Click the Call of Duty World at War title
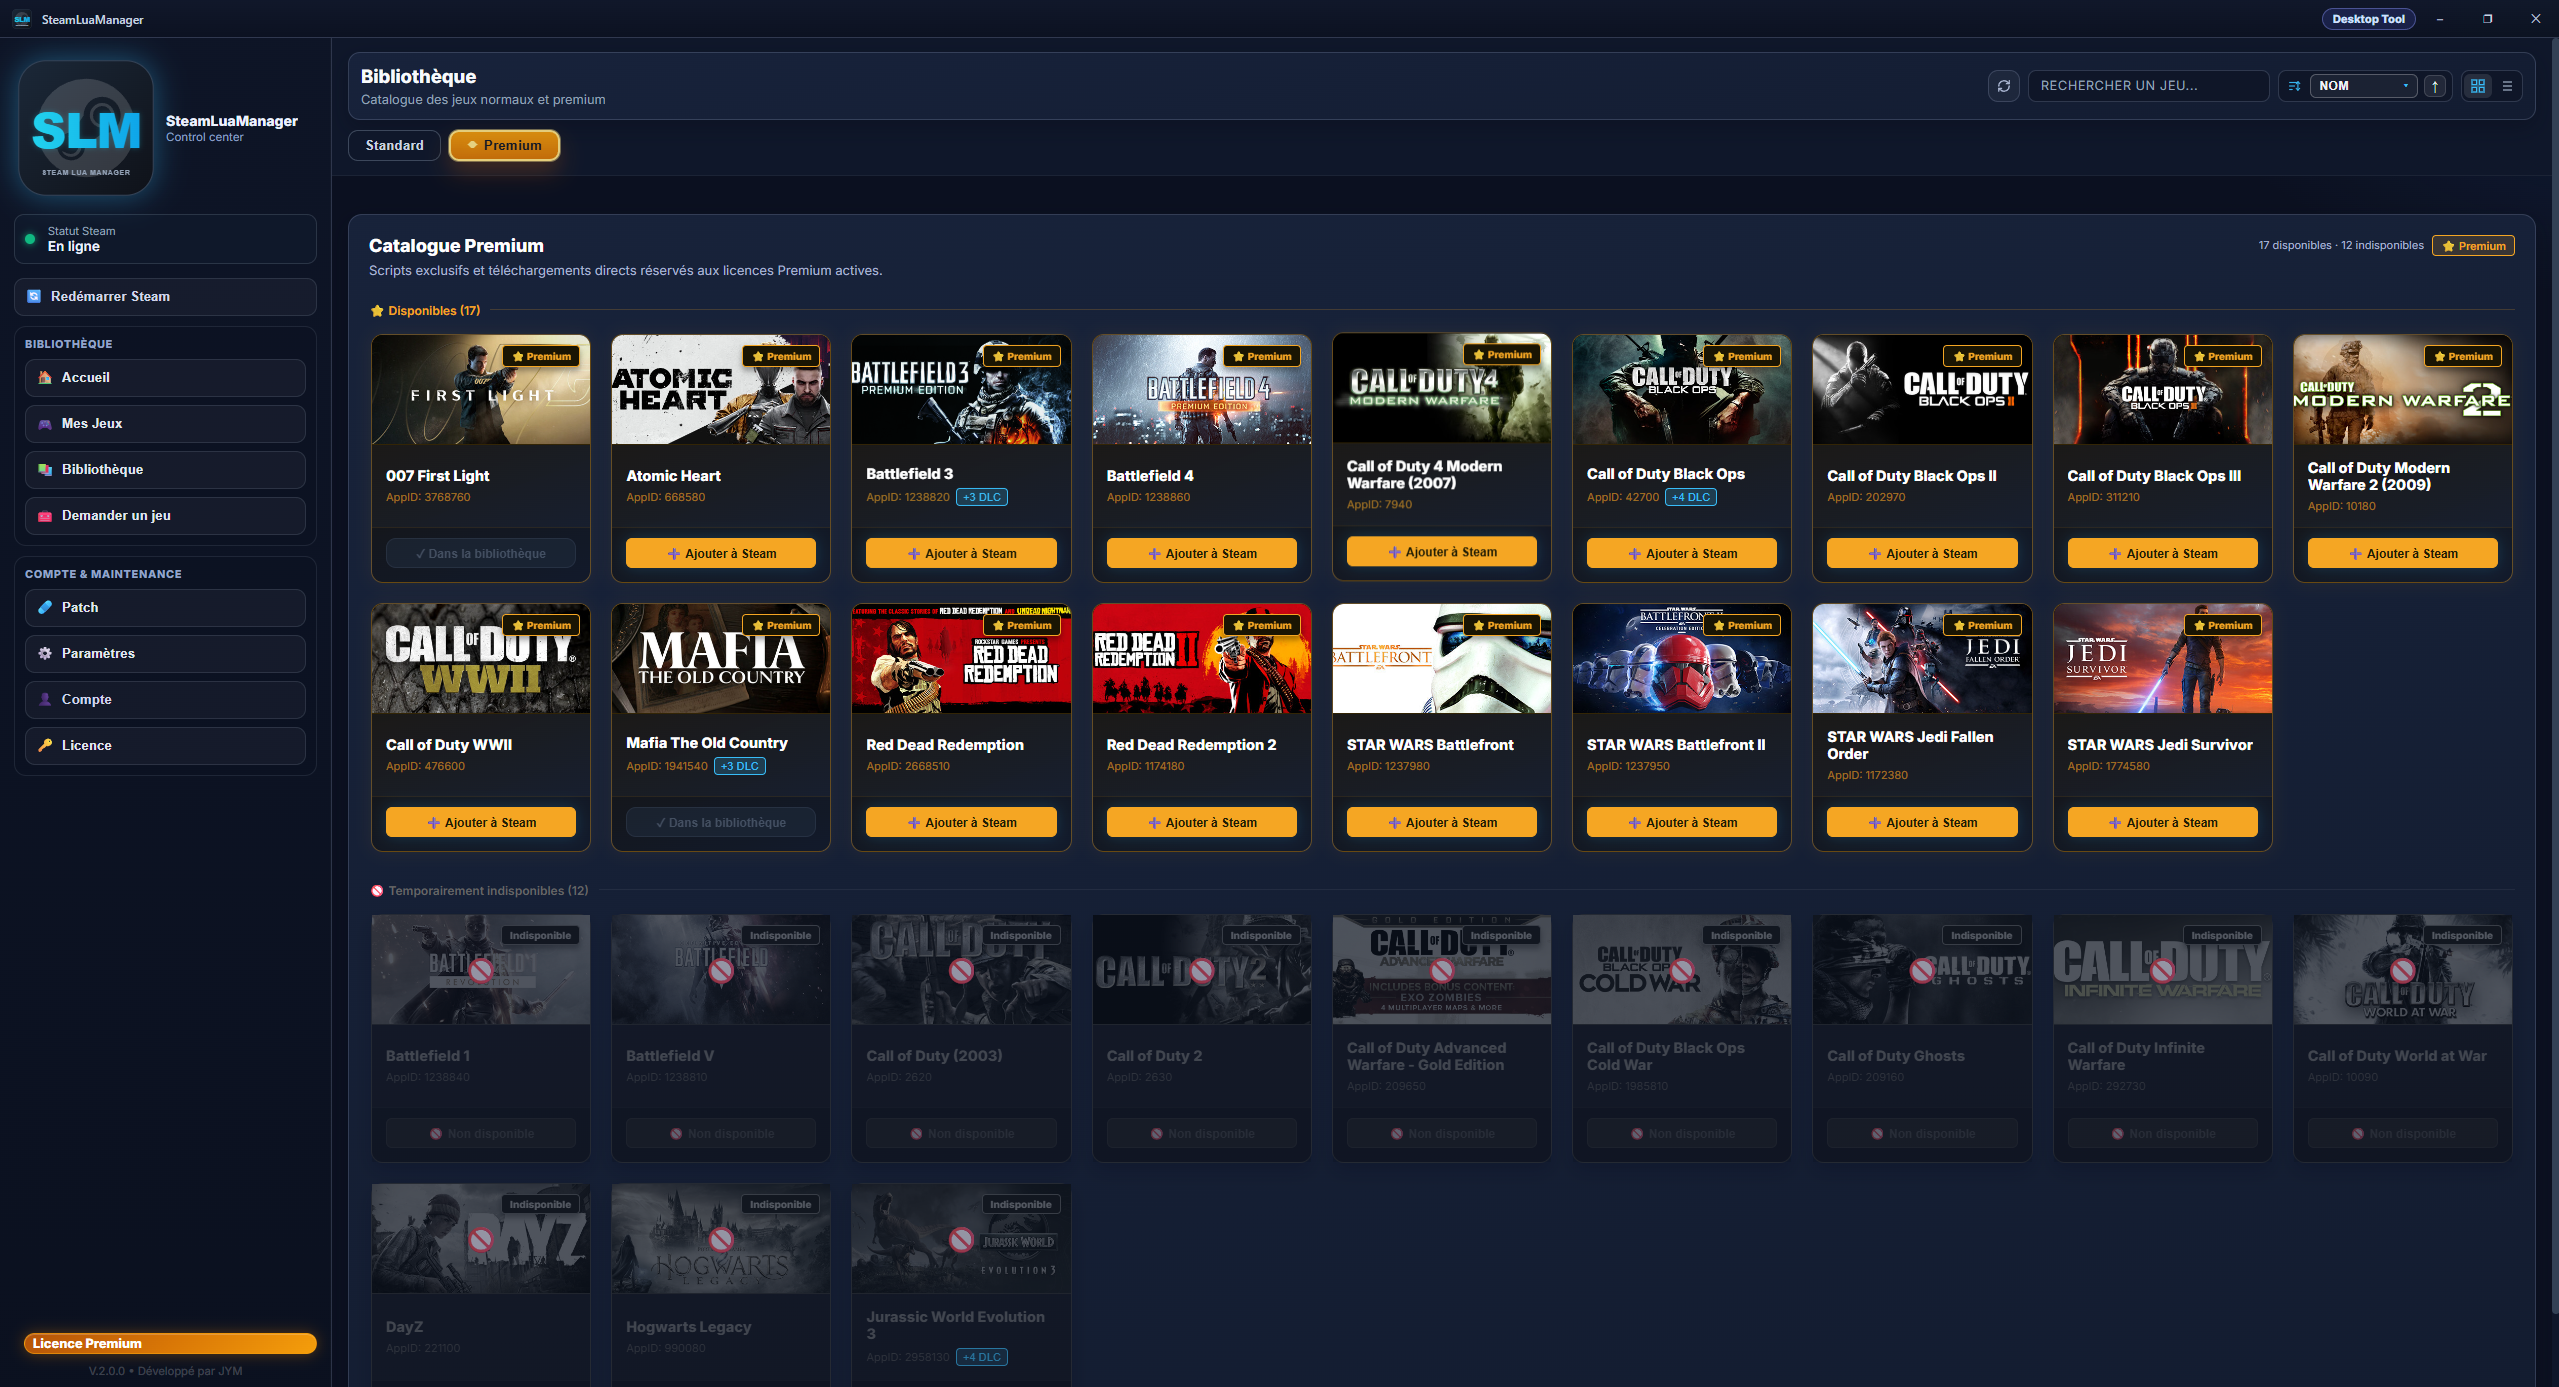 pos(2396,1056)
